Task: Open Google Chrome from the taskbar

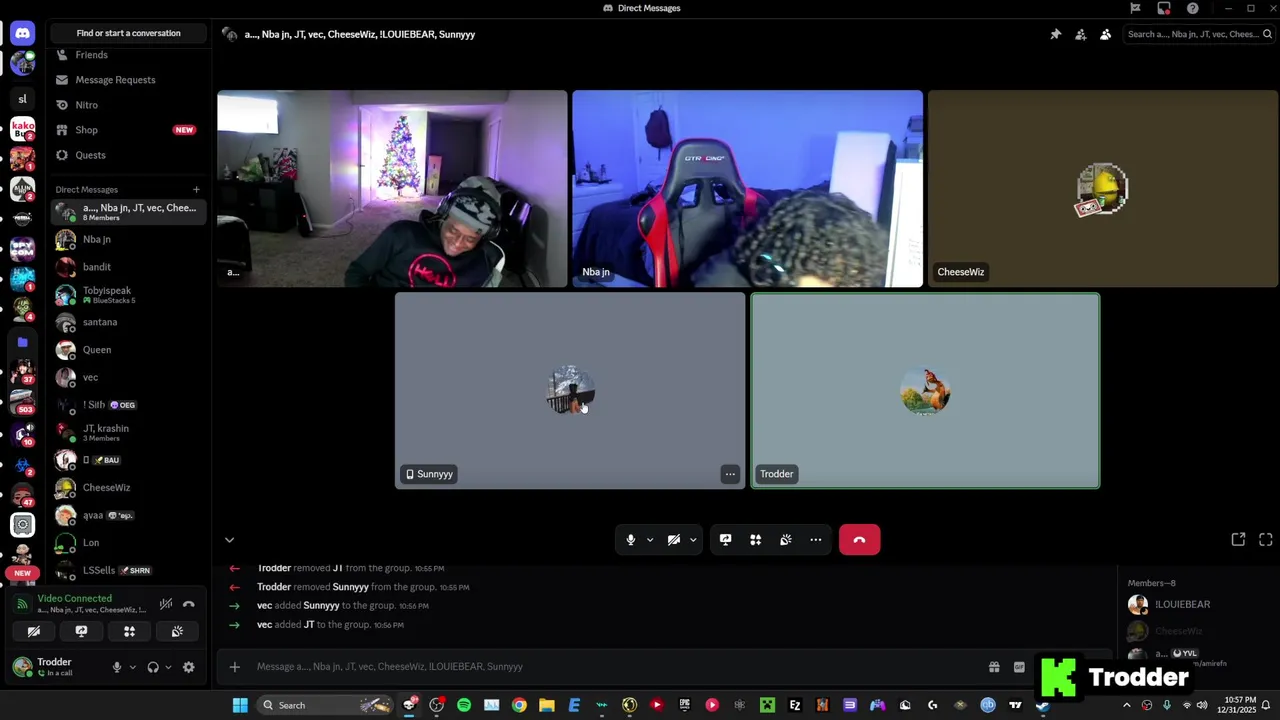Action: 519,705
